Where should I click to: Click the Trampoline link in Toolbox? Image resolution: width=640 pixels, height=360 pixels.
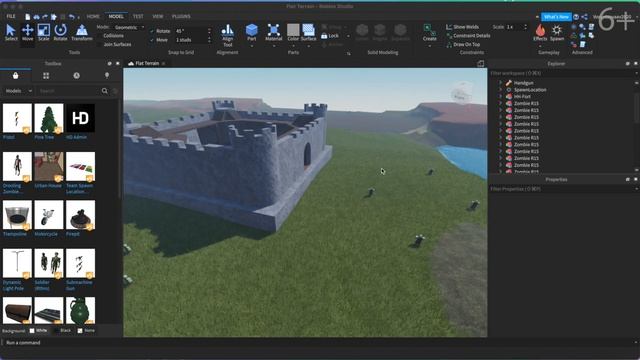click(15, 234)
